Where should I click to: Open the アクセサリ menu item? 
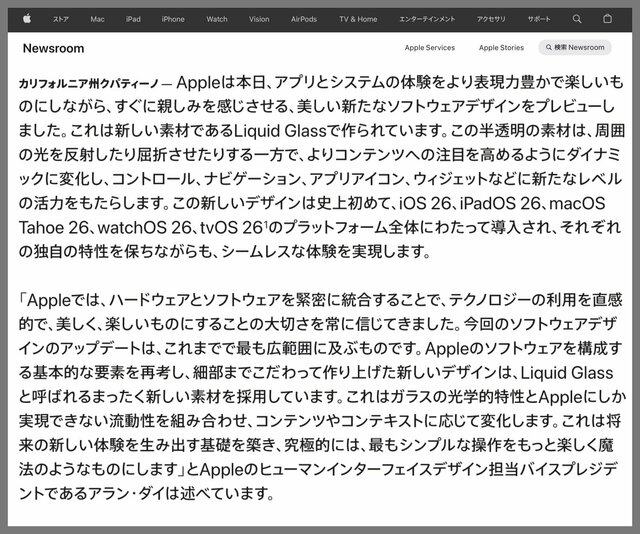(x=491, y=19)
